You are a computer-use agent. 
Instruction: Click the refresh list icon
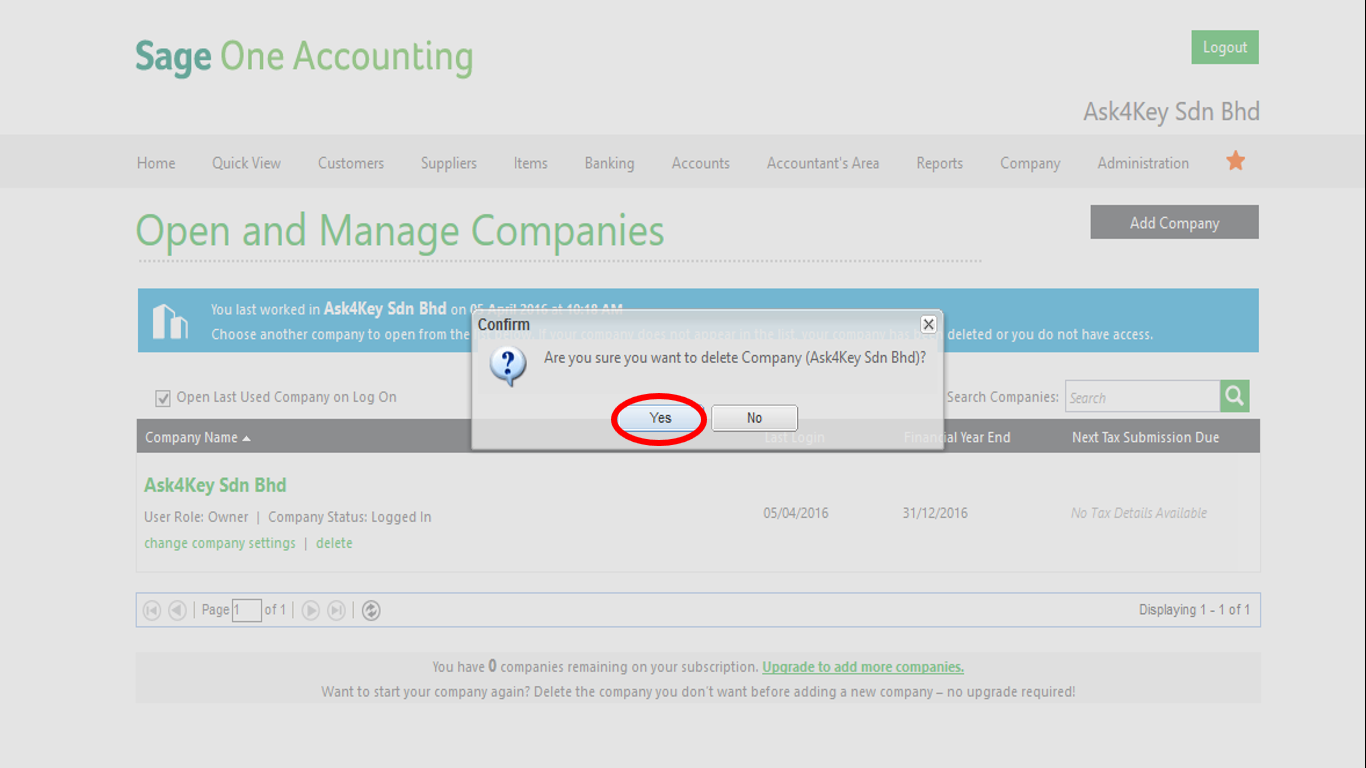371,610
